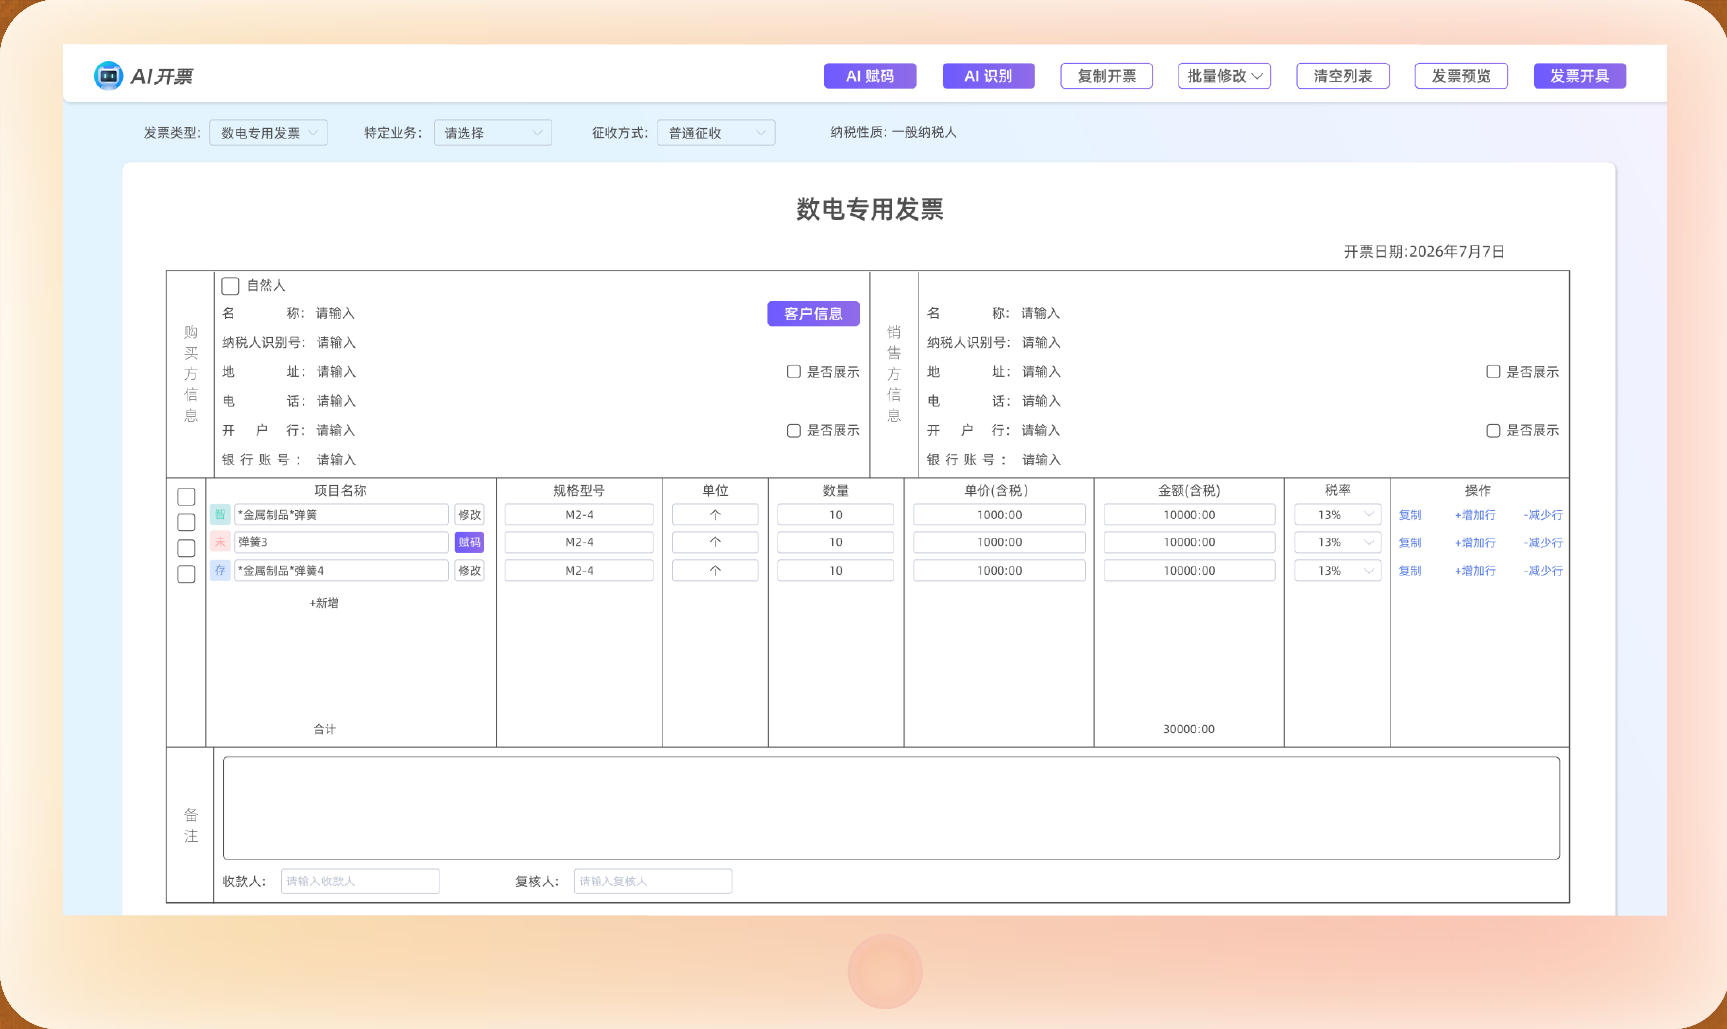Viewport: 1727px width, 1029px height.
Task: Open tax rate dropdown in 弹簧4 row
Action: (x=1338, y=571)
